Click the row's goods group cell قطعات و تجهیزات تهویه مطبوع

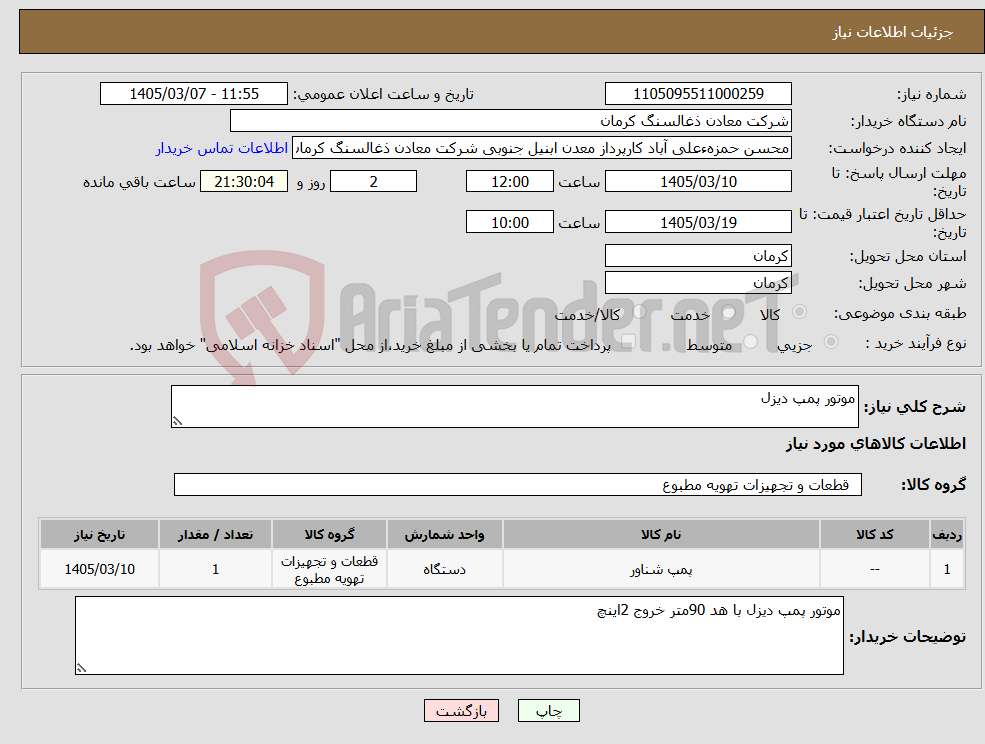pos(329,569)
